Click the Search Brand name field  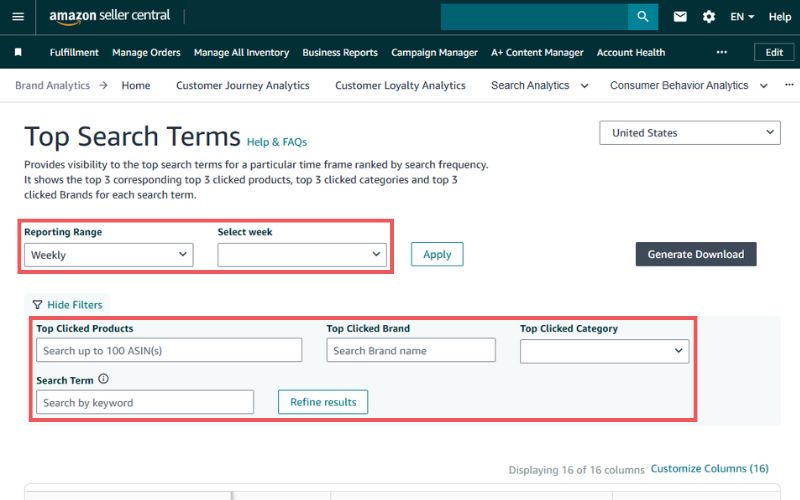(x=411, y=351)
